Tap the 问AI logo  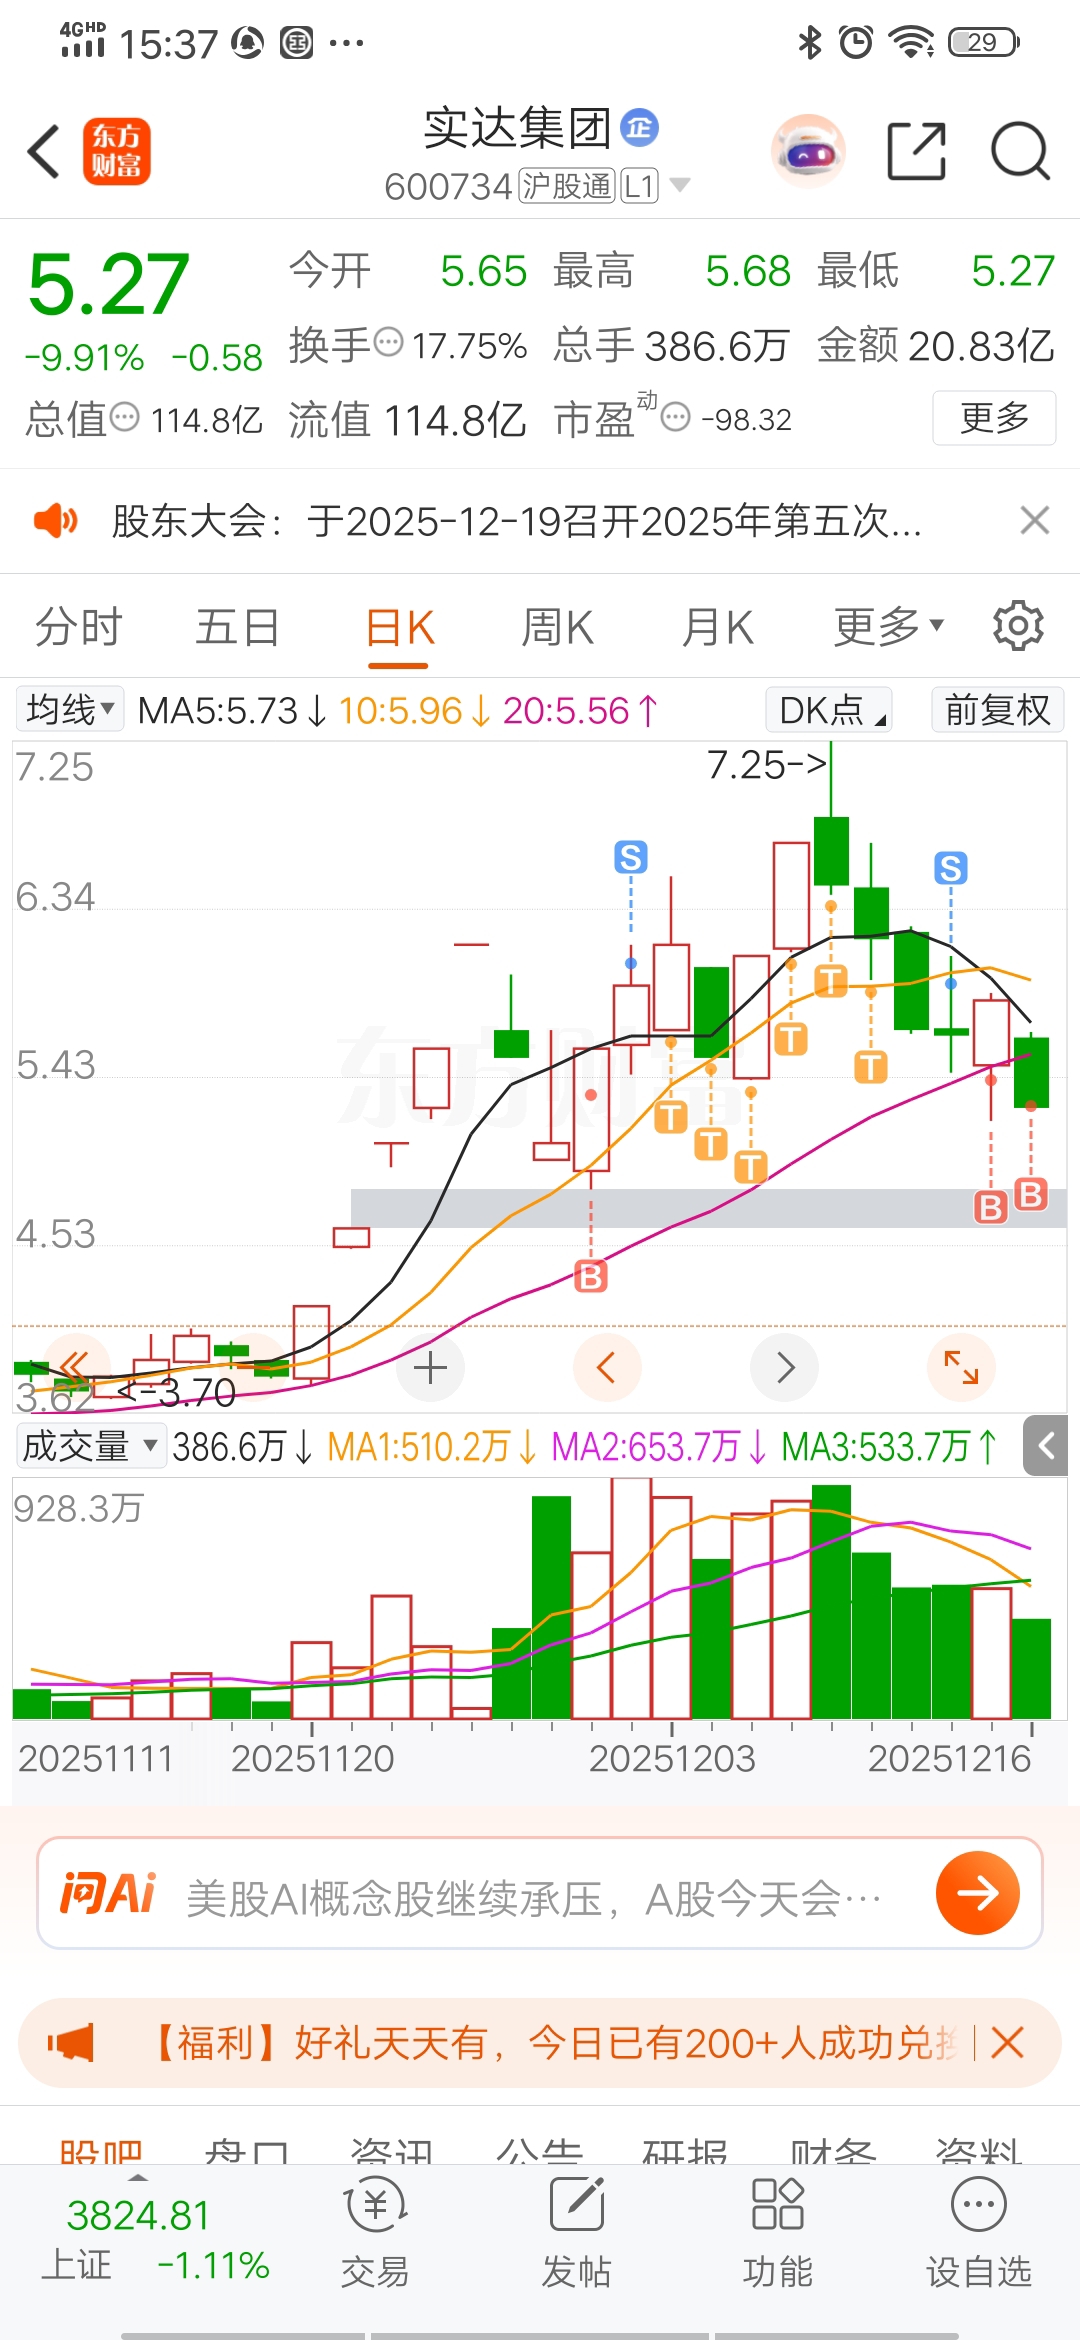[108, 1893]
